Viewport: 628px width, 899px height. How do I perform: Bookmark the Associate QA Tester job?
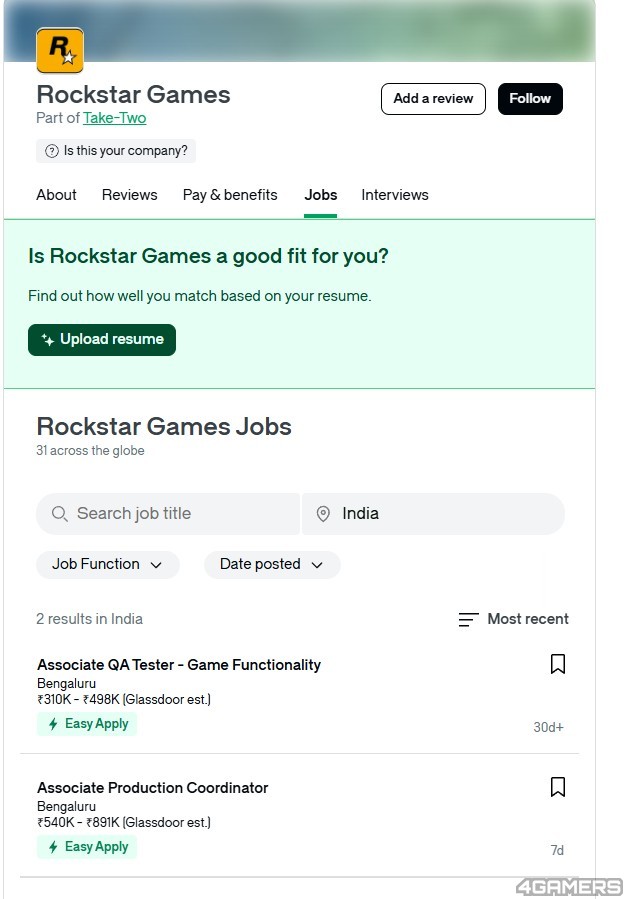click(x=558, y=664)
